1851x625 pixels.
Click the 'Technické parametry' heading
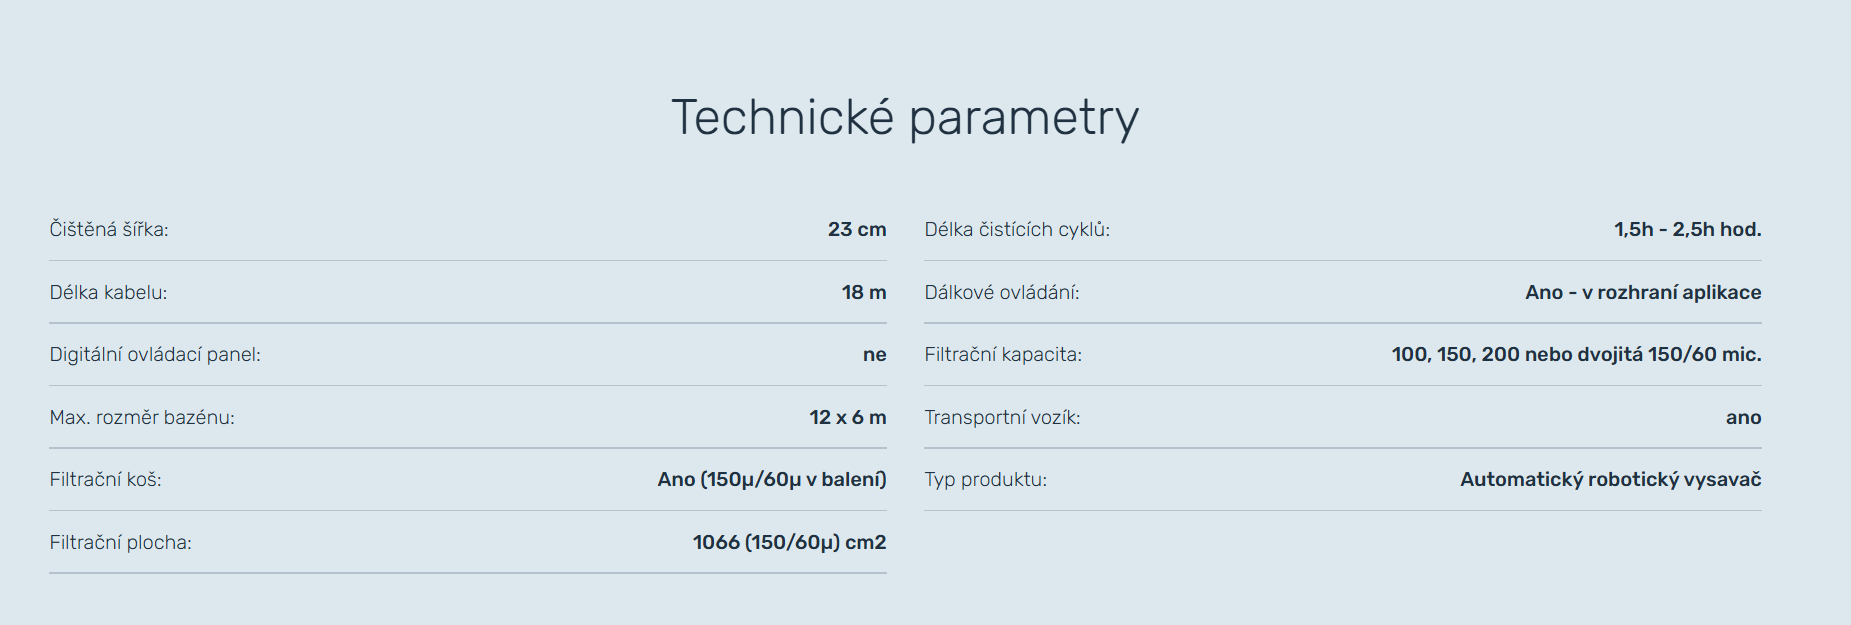pyautogui.click(x=904, y=118)
